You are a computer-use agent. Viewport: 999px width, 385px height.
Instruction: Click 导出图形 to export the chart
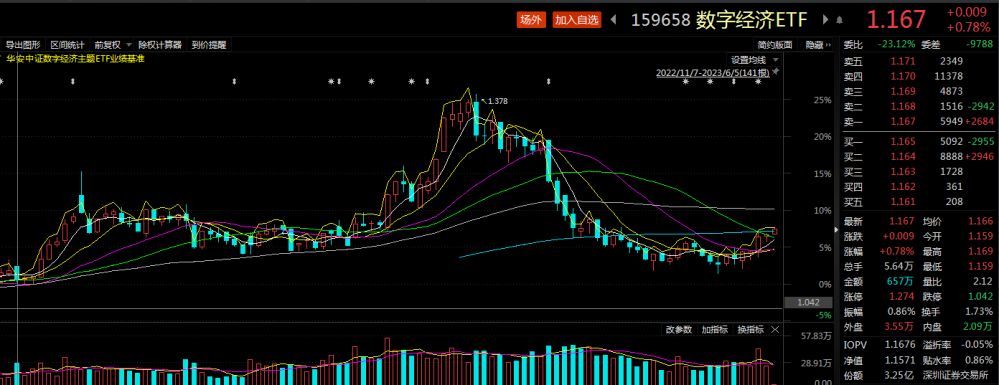[24, 45]
